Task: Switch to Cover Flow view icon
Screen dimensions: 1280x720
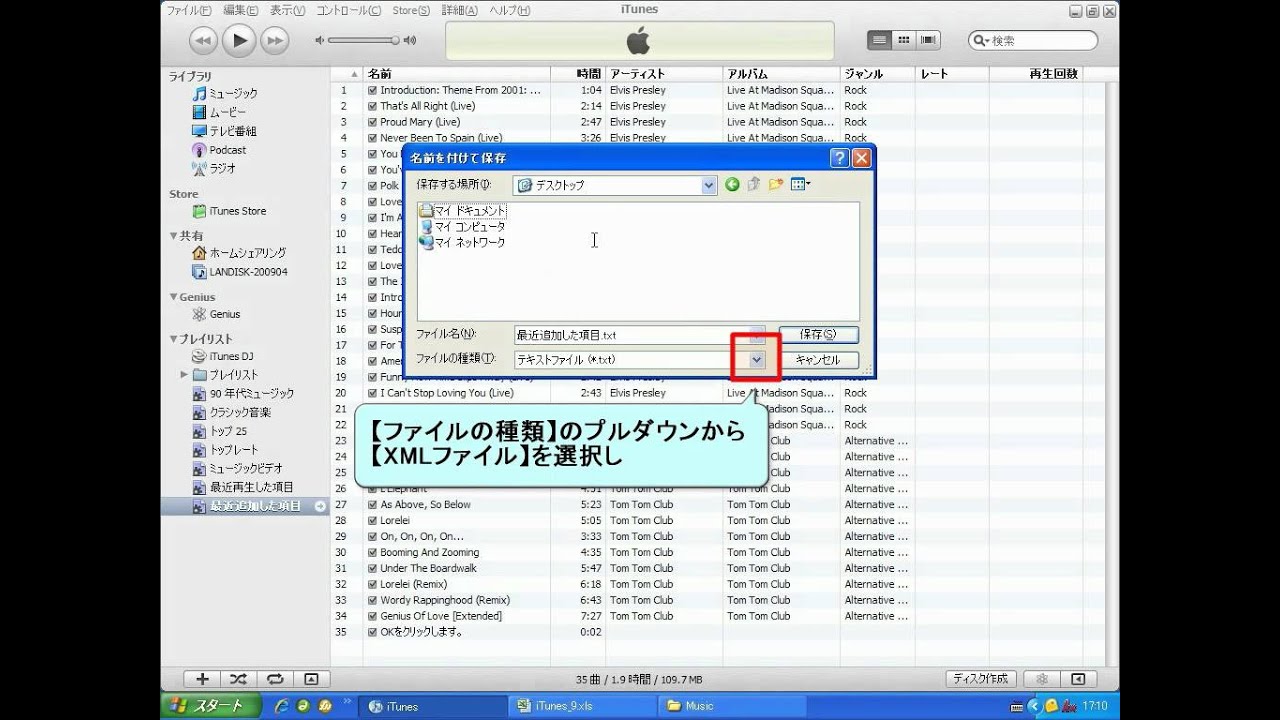Action: pyautogui.click(x=929, y=40)
